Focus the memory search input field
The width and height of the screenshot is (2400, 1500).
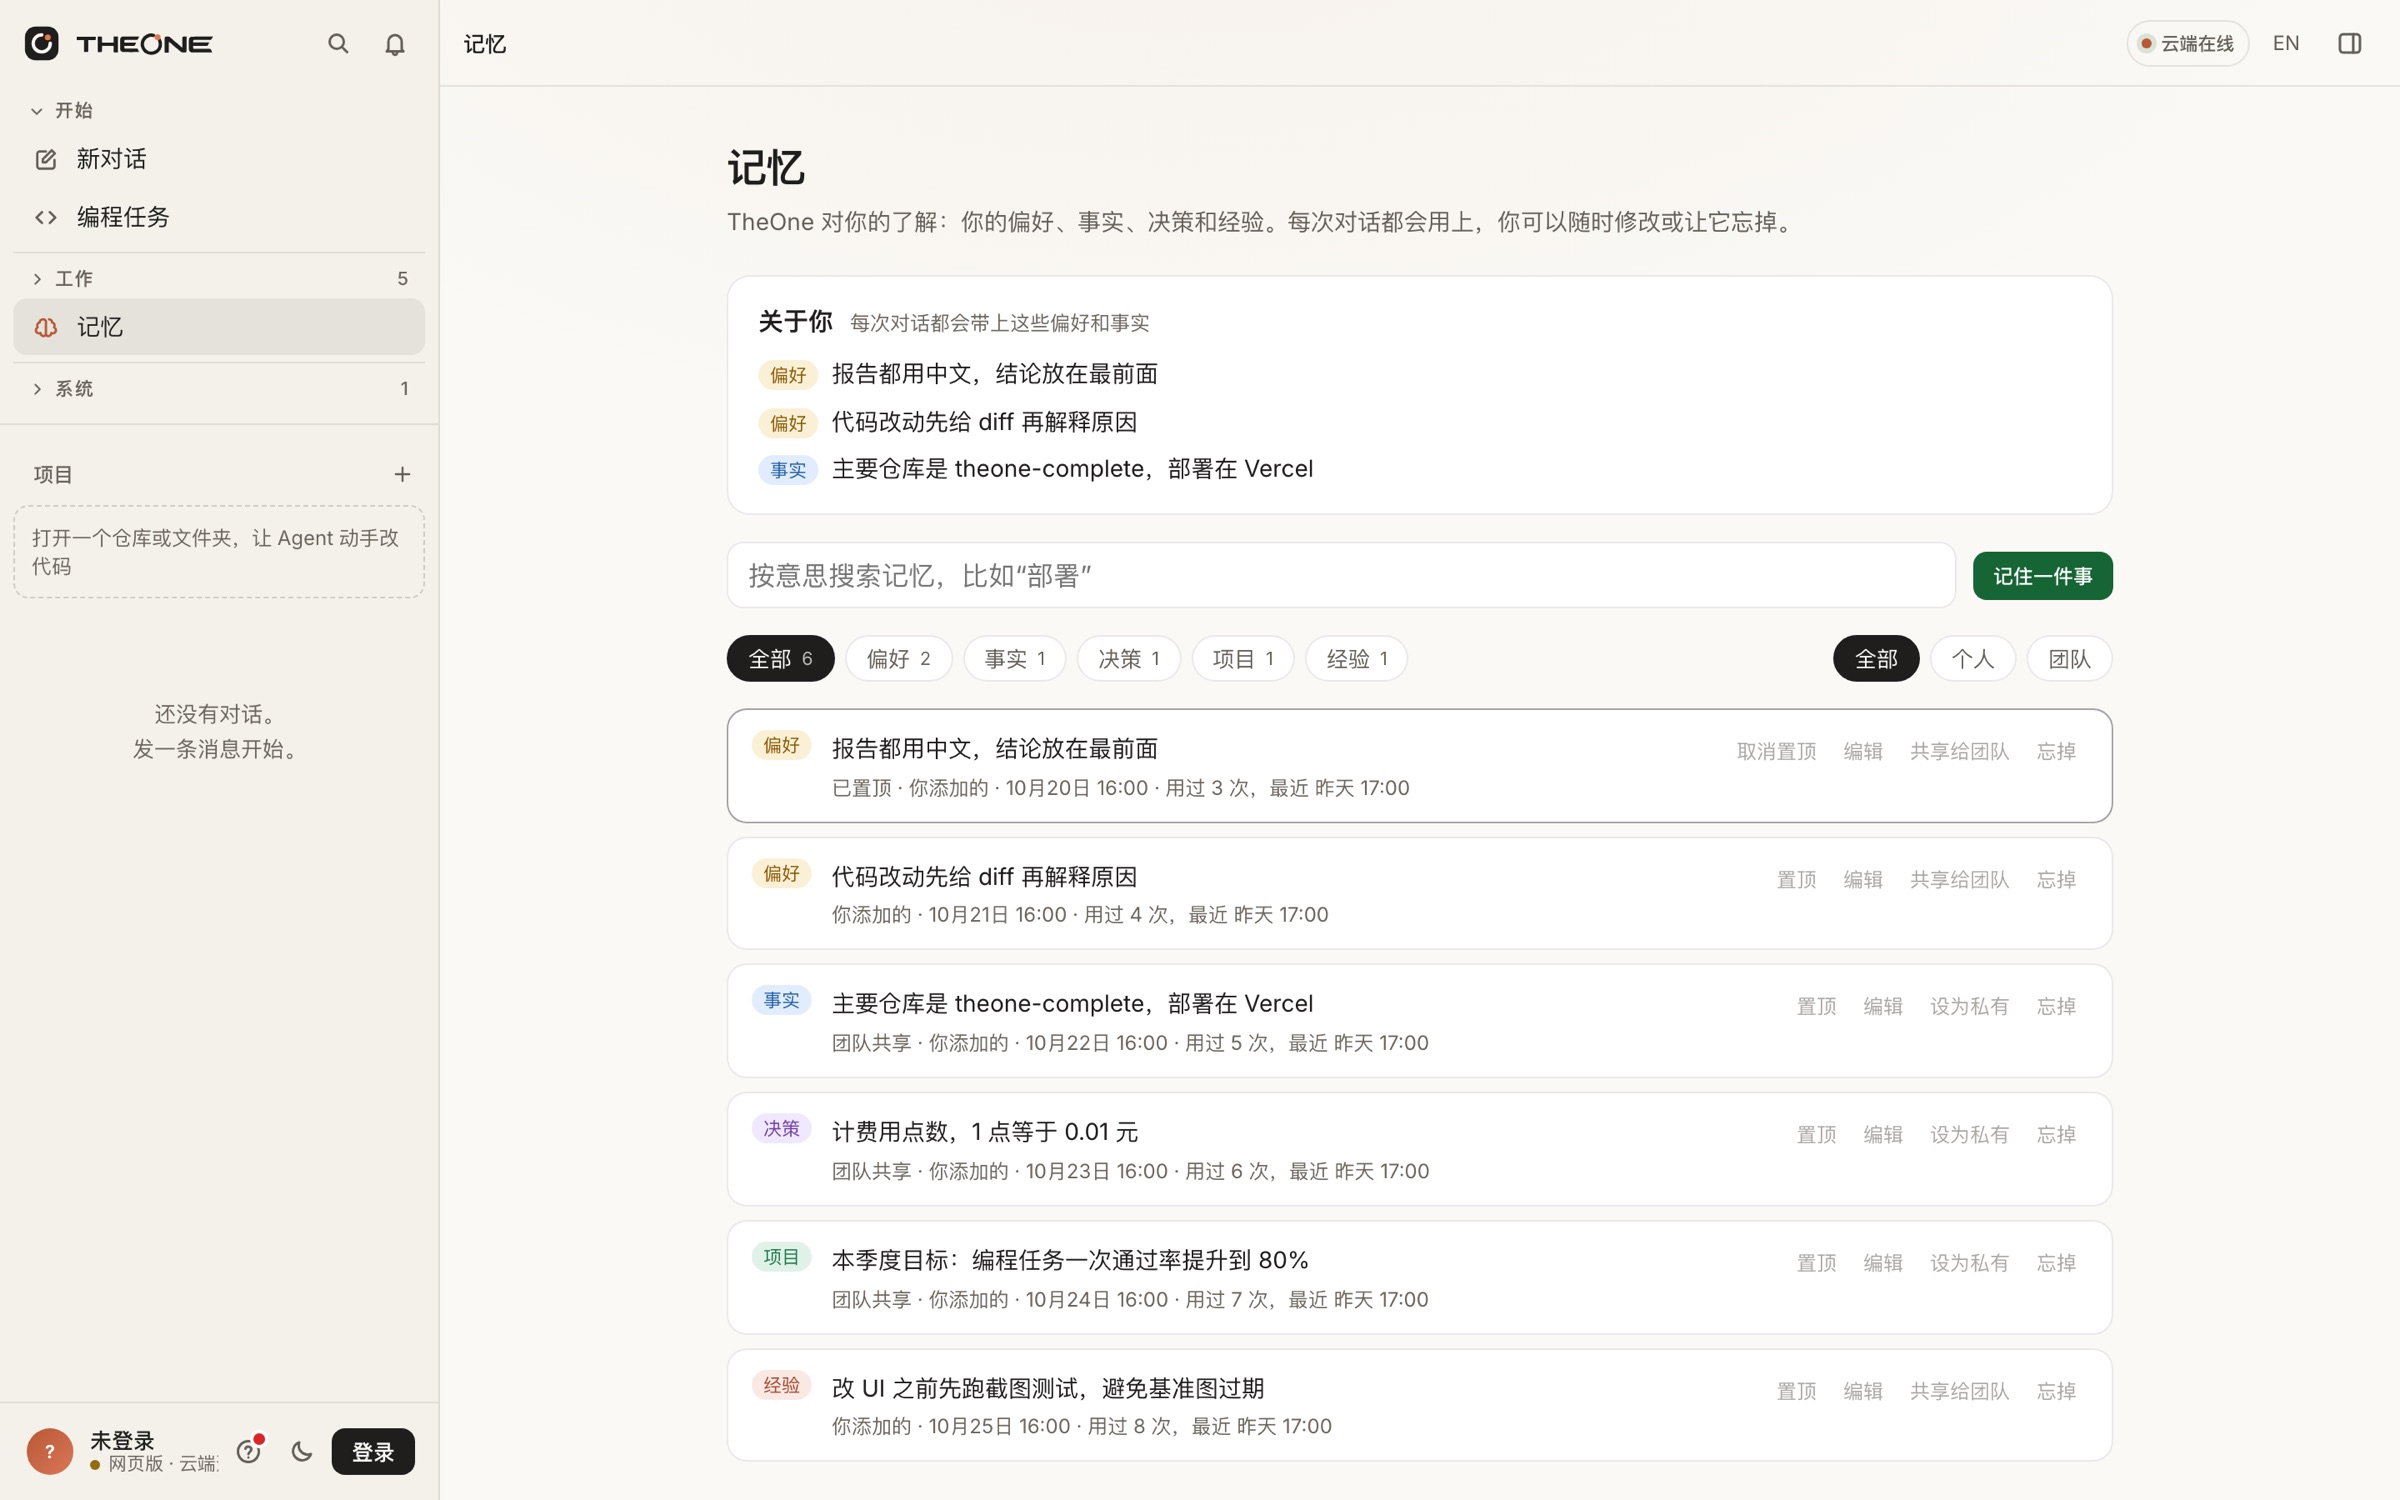point(1341,576)
